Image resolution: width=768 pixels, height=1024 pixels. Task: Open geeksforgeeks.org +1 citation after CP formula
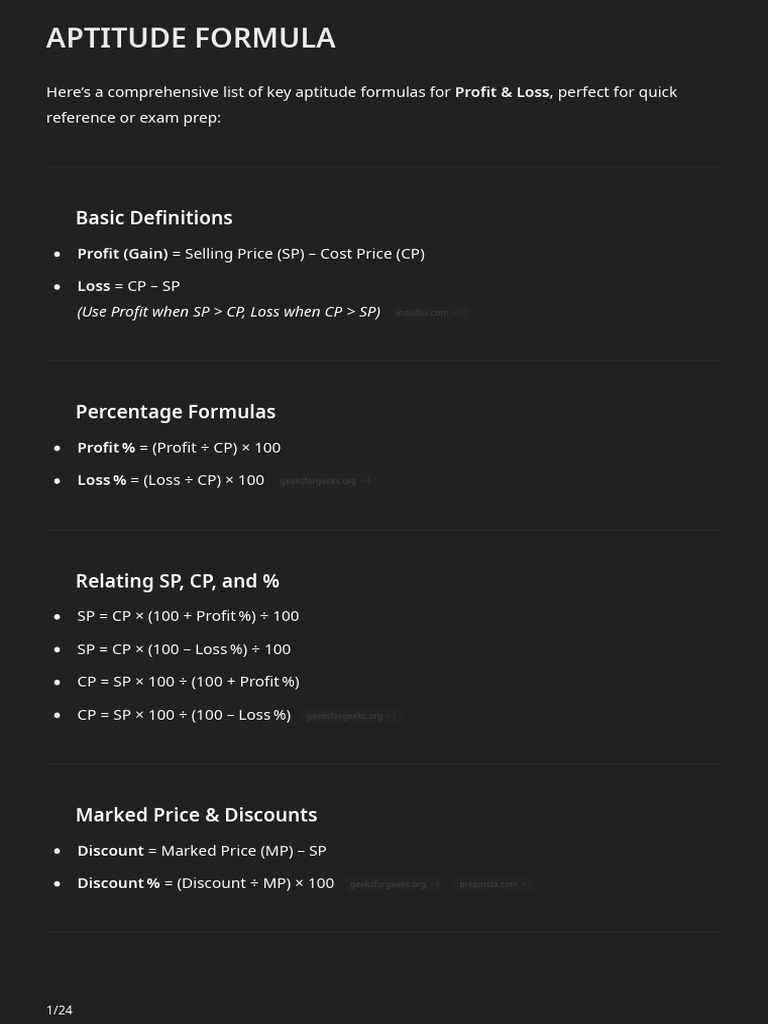(x=351, y=716)
